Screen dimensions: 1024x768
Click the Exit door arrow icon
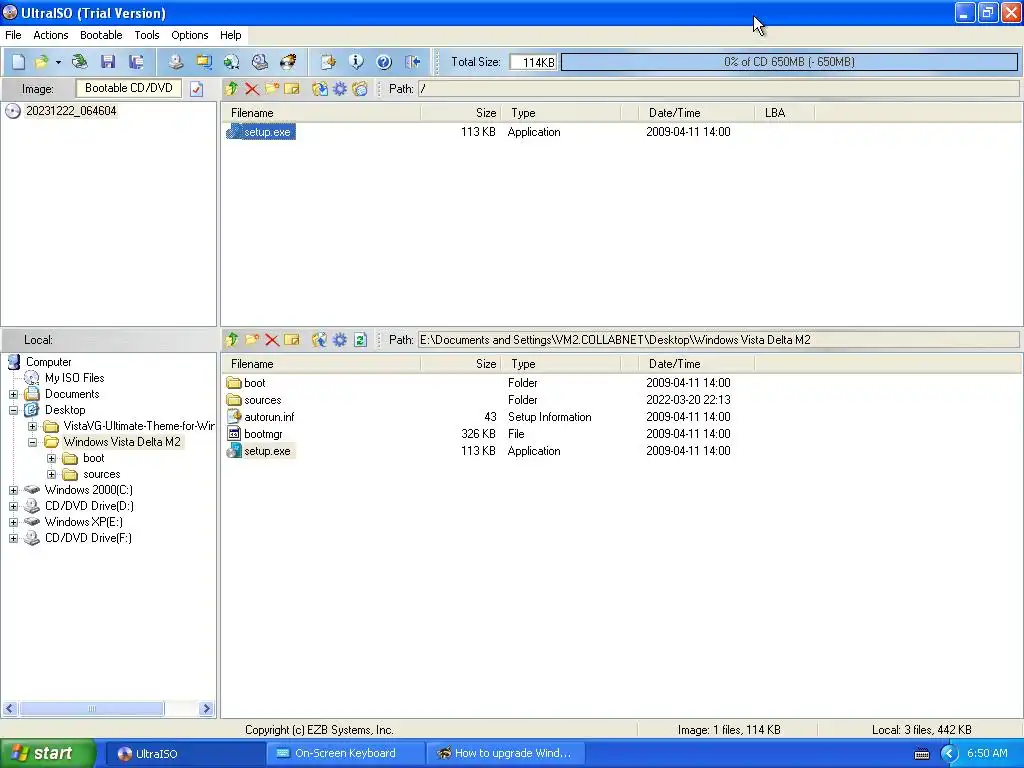[x=412, y=62]
